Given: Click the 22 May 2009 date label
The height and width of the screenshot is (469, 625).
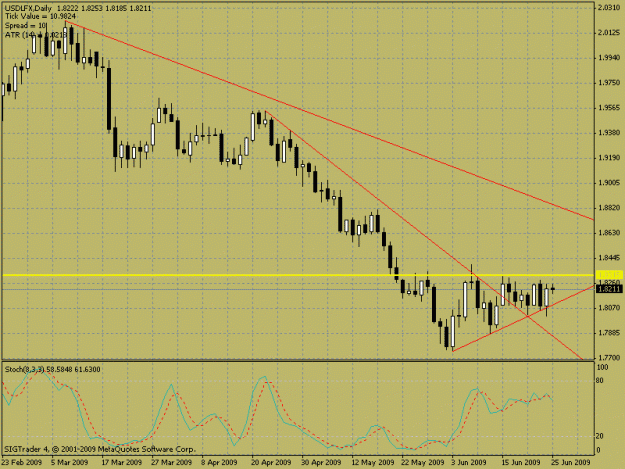Looking at the screenshot, I should [x=423, y=462].
